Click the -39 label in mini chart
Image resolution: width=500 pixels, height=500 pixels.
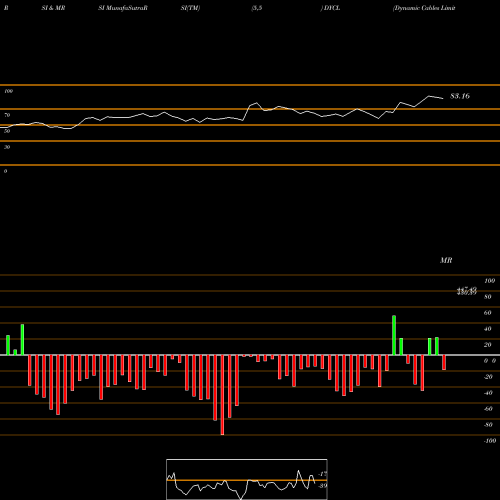(322, 486)
